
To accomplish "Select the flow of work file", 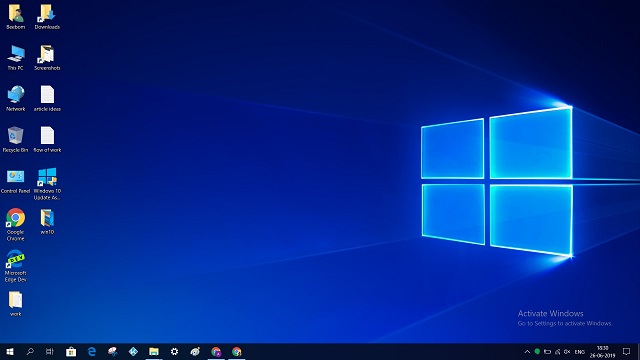I will tap(47, 139).
